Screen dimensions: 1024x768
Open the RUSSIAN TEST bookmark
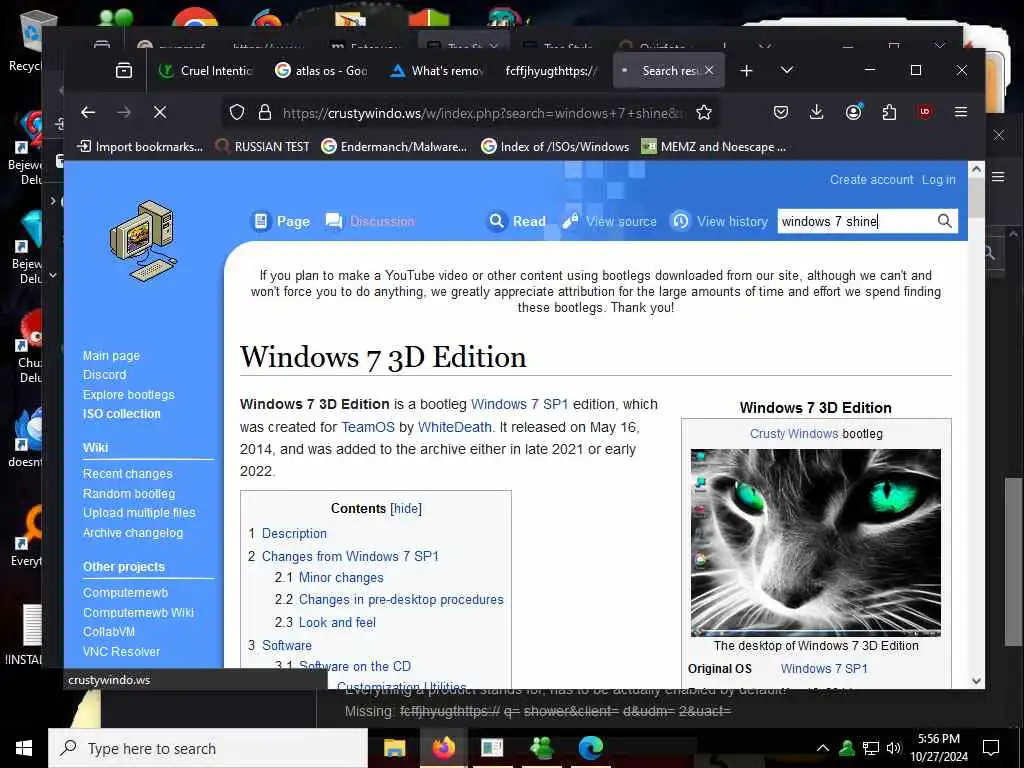[263, 147]
